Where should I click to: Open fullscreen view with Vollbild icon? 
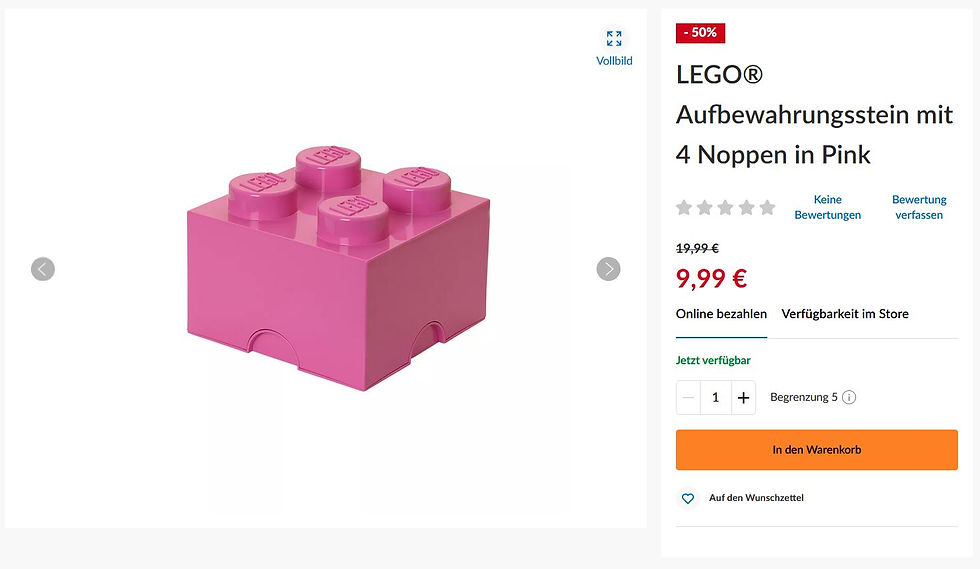click(614, 39)
